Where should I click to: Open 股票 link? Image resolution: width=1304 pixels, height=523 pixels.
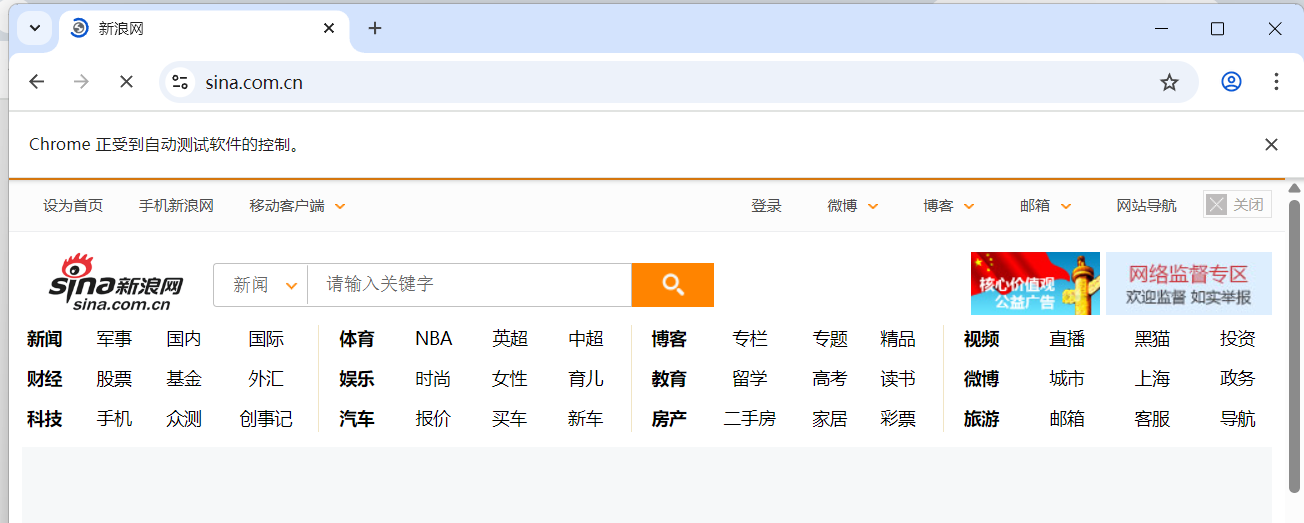tap(114, 379)
